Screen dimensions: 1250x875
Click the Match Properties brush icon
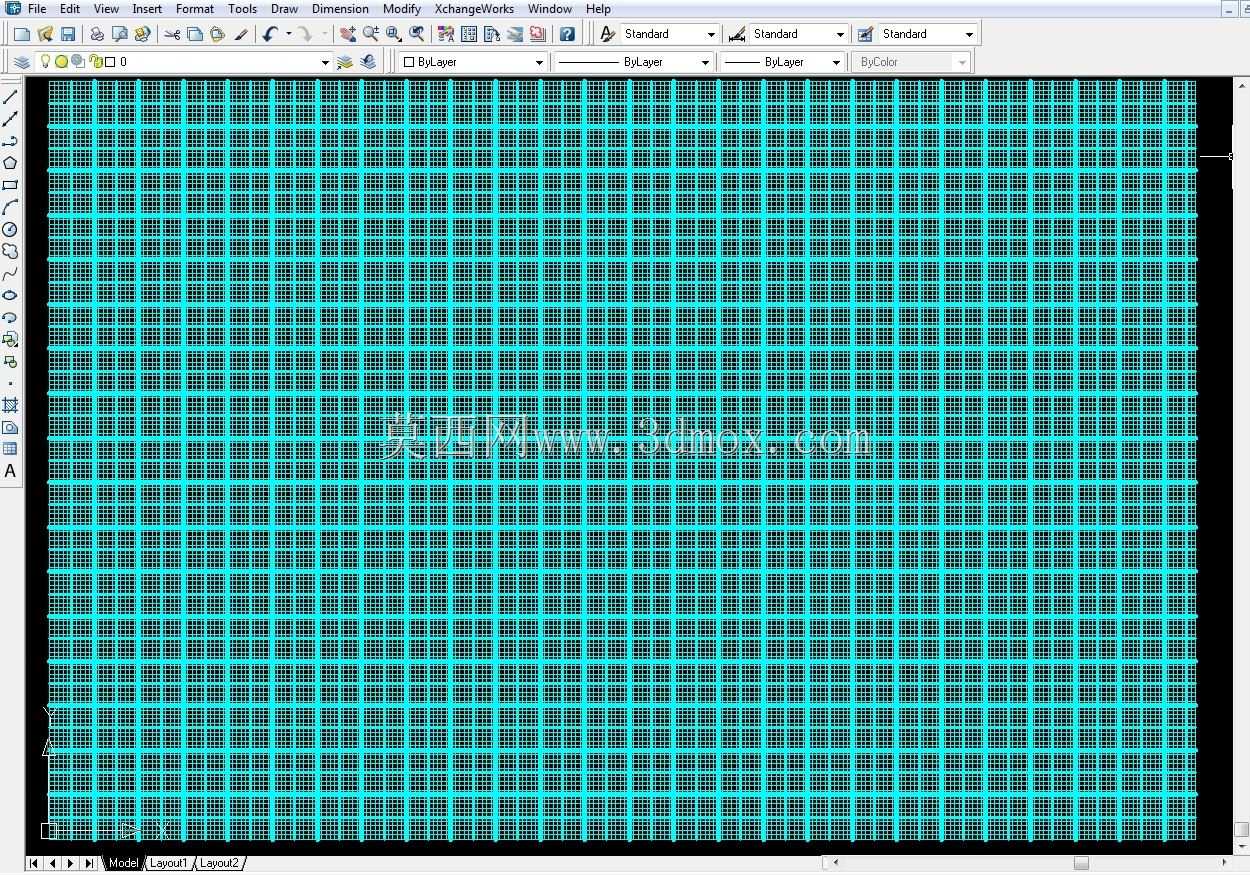240,34
